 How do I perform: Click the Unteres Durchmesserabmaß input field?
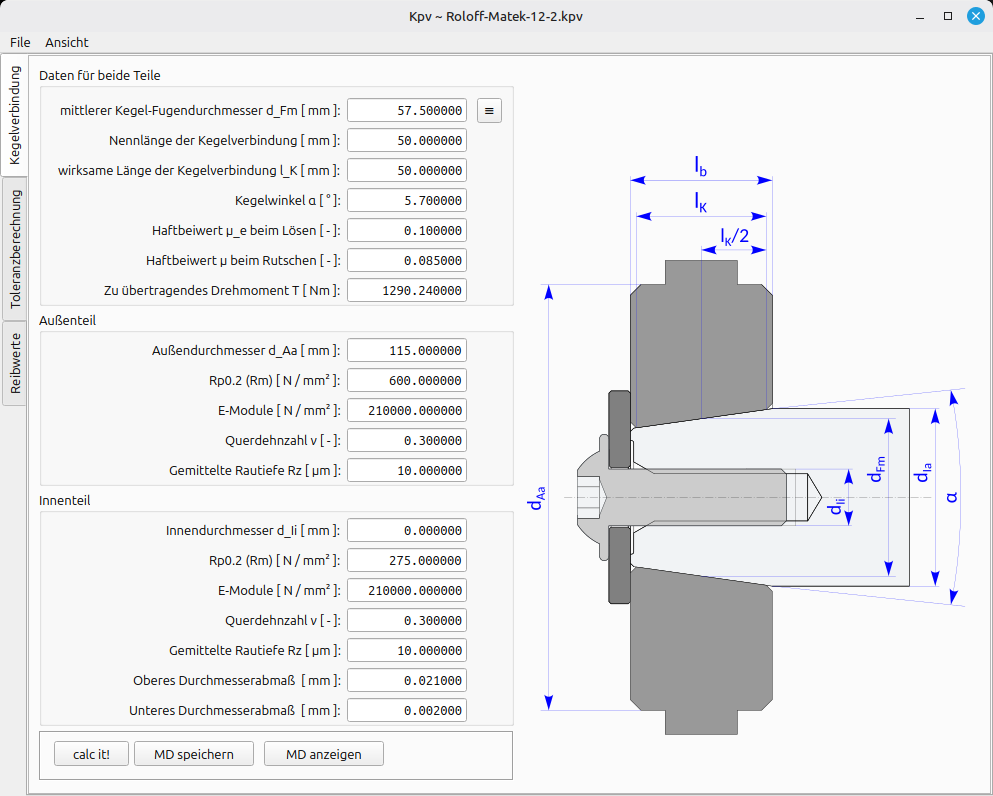pos(407,711)
